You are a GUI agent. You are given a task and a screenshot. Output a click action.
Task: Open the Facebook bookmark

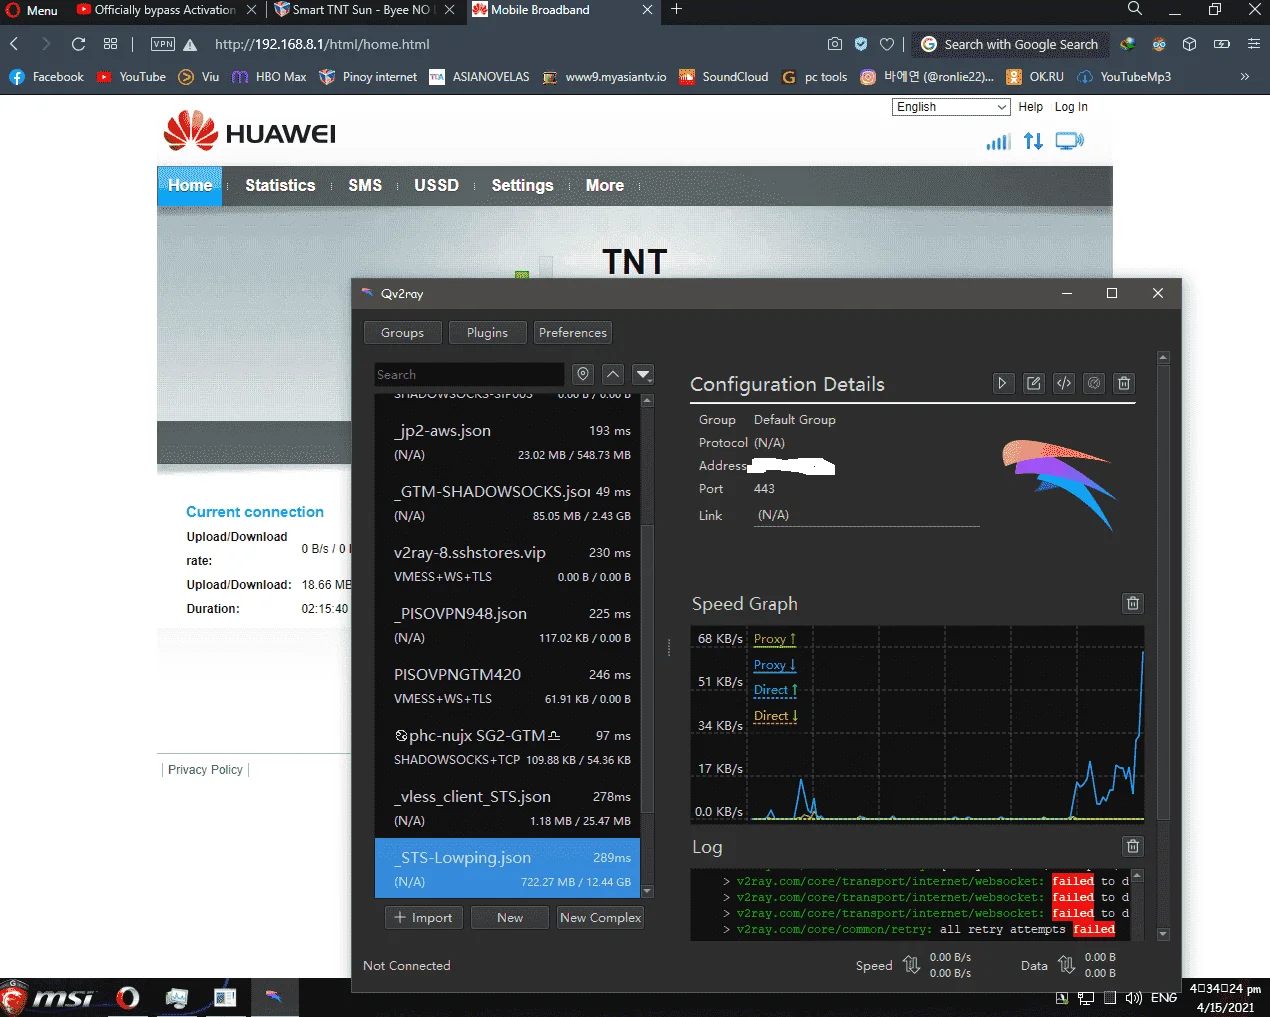pos(46,77)
